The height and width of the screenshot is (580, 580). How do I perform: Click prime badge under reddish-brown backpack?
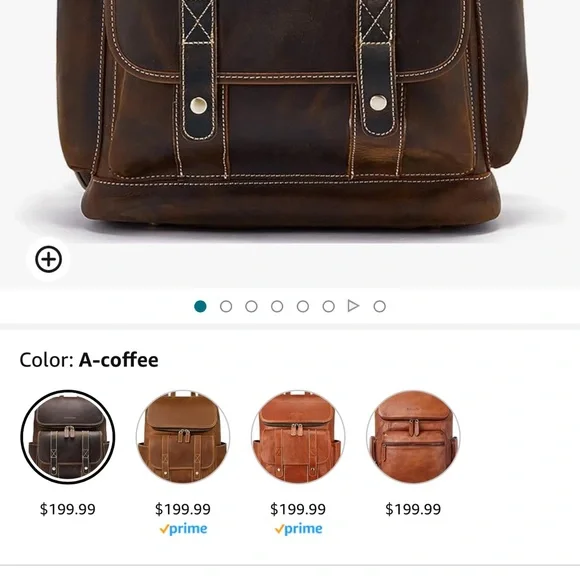pos(299,529)
